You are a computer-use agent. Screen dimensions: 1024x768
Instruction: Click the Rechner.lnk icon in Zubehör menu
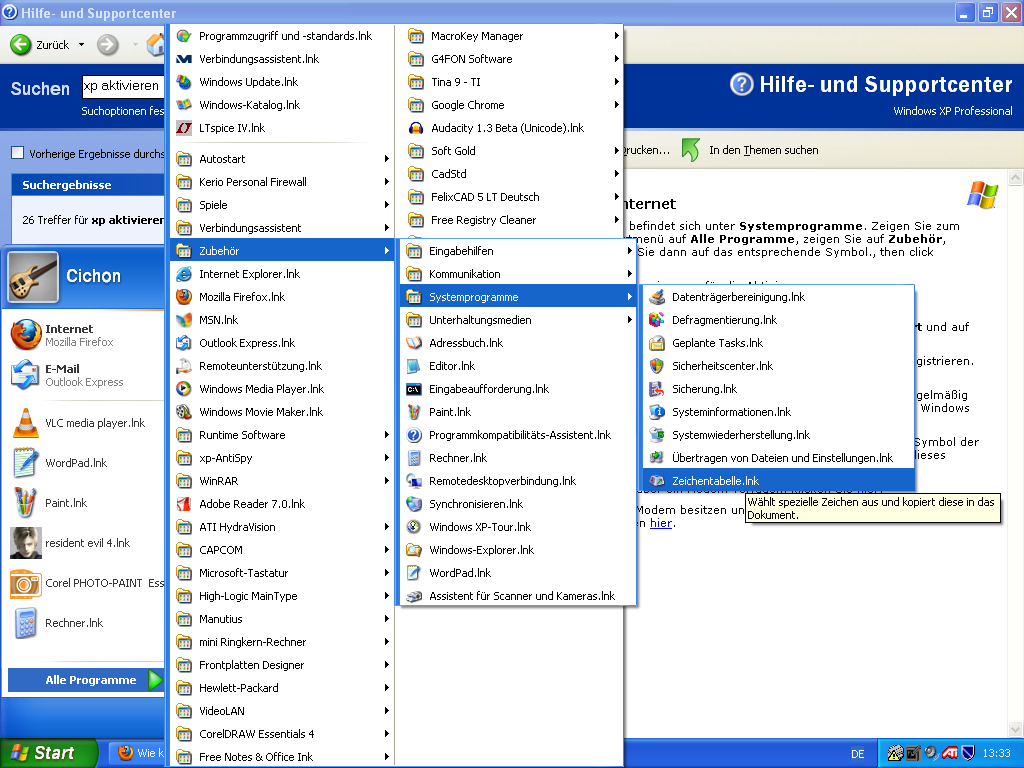(413, 458)
